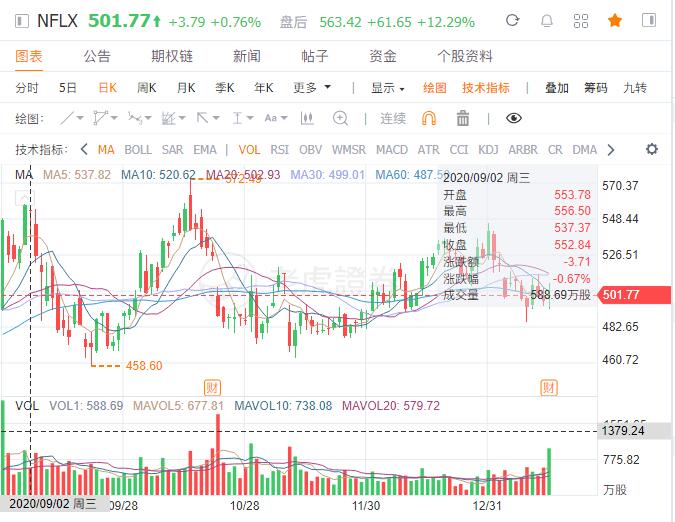
Task: Select the 周K chart period
Action: [x=146, y=88]
